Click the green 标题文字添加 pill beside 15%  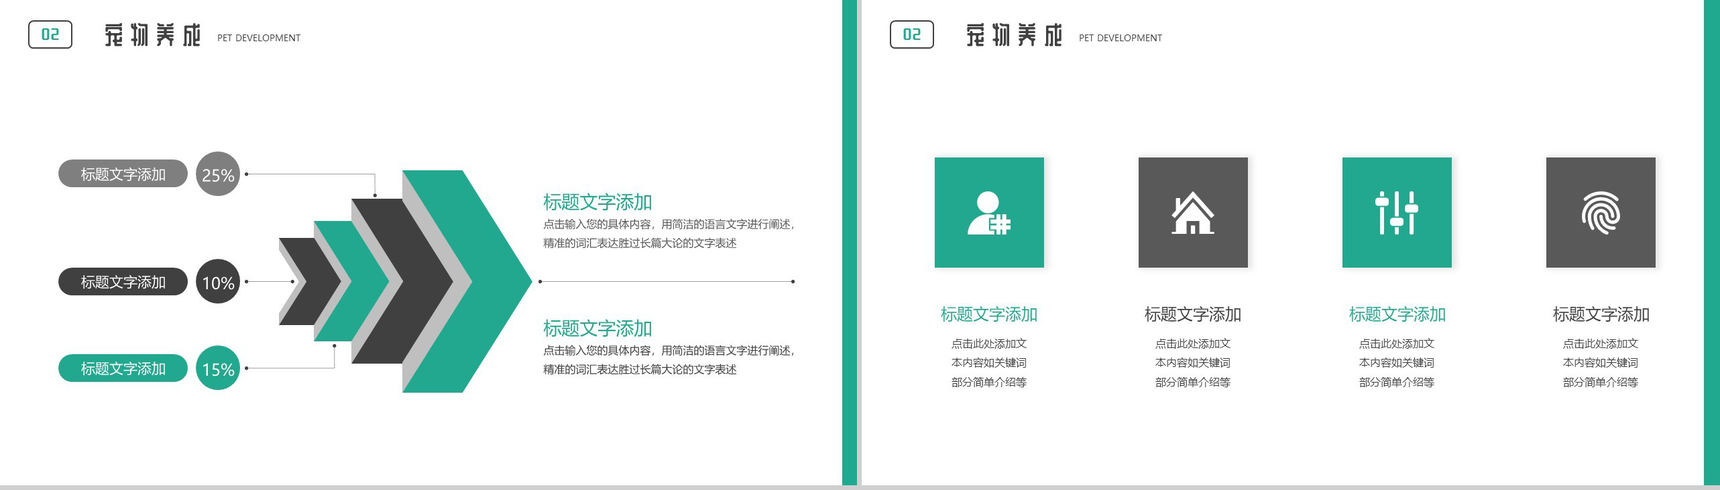[123, 368]
